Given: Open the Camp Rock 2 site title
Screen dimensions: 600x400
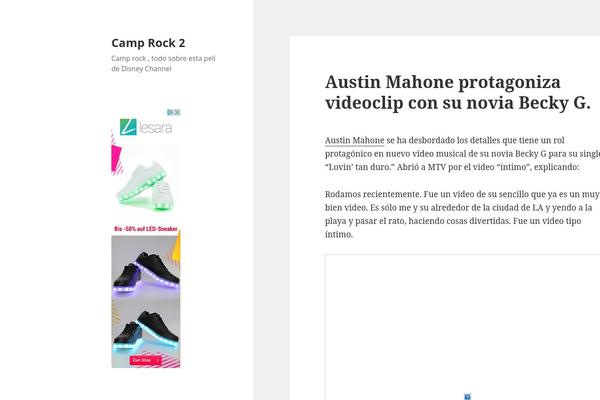Looking at the screenshot, I should [x=148, y=43].
